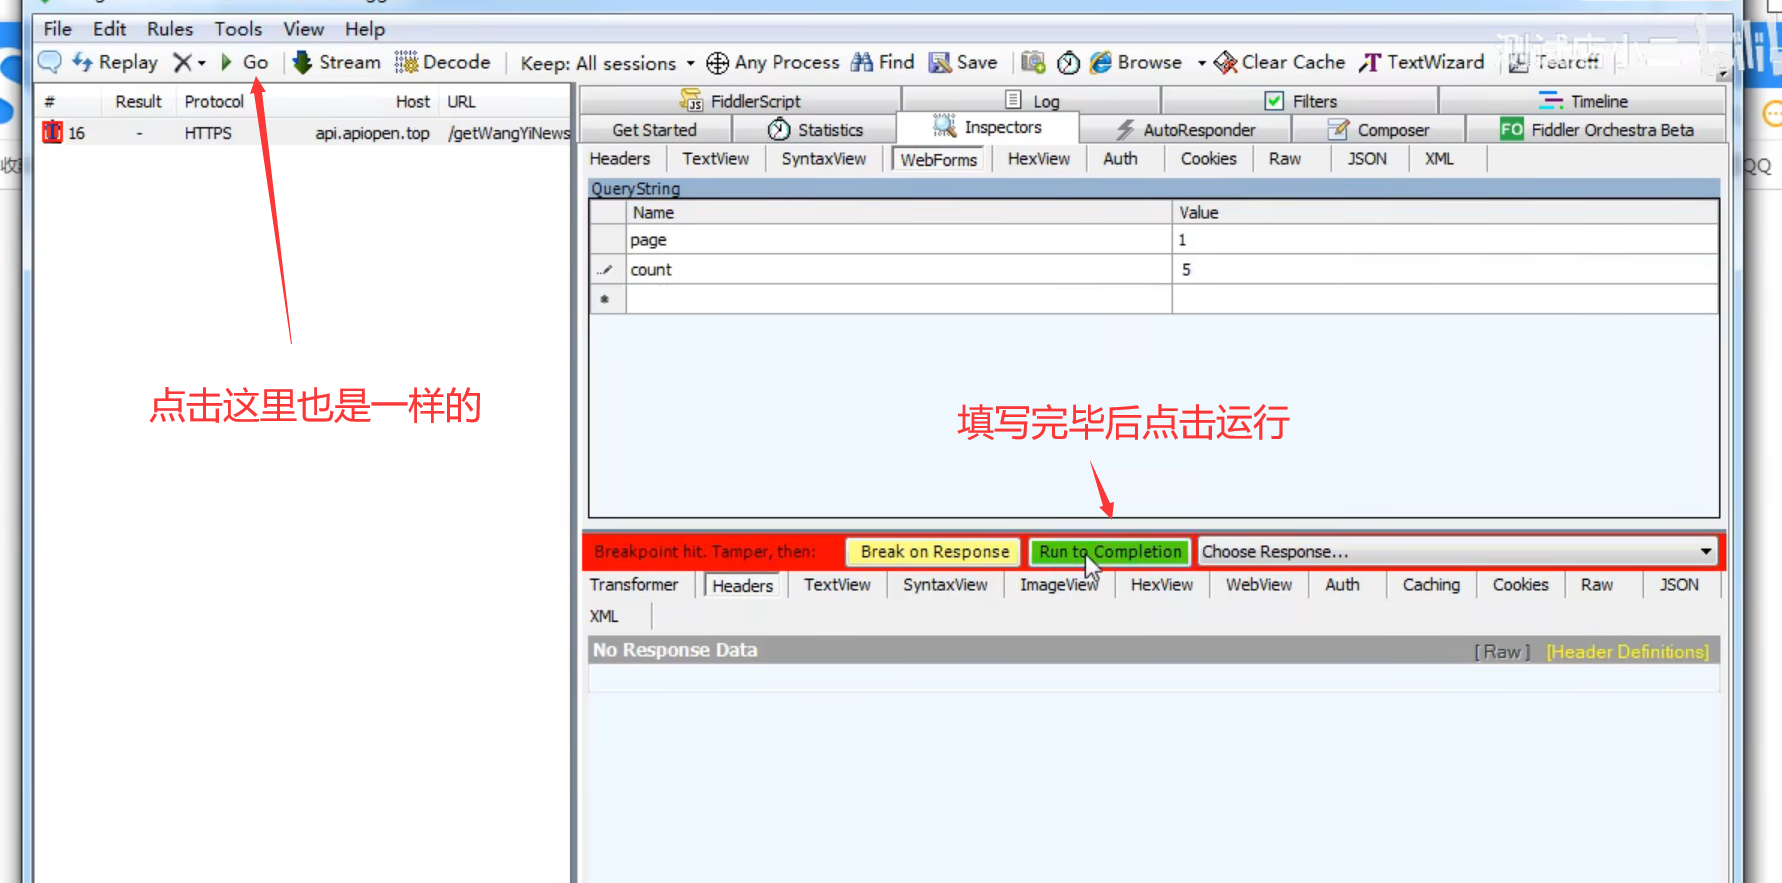
Task: Open the Statistics tab
Action: click(815, 130)
